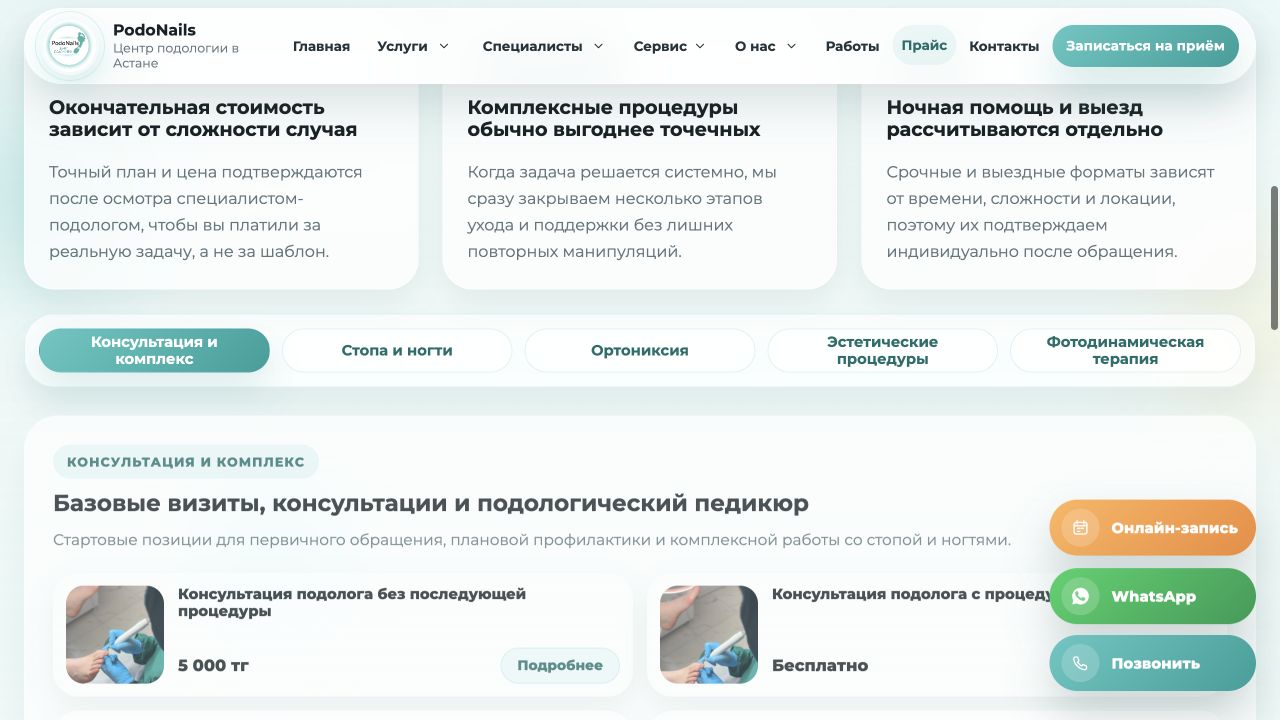Switch to the Ортониксия tab
This screenshot has height=720, width=1280.
[x=640, y=350]
